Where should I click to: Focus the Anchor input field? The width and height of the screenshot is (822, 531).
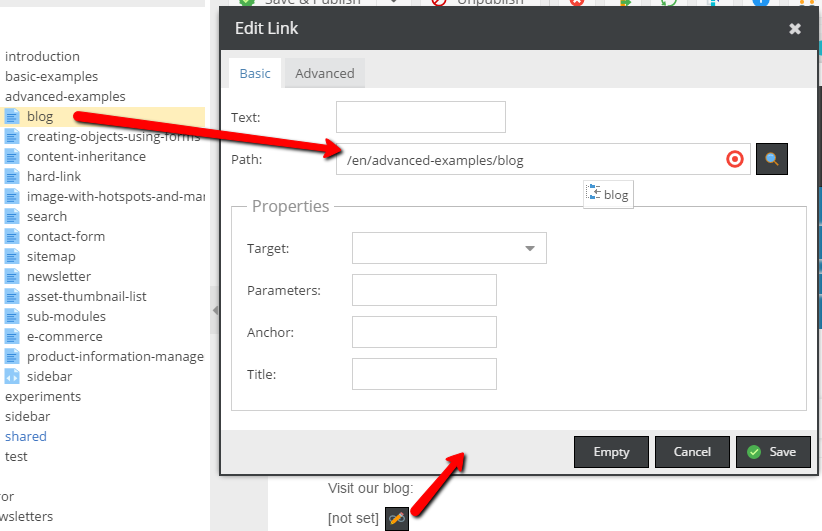coord(424,332)
